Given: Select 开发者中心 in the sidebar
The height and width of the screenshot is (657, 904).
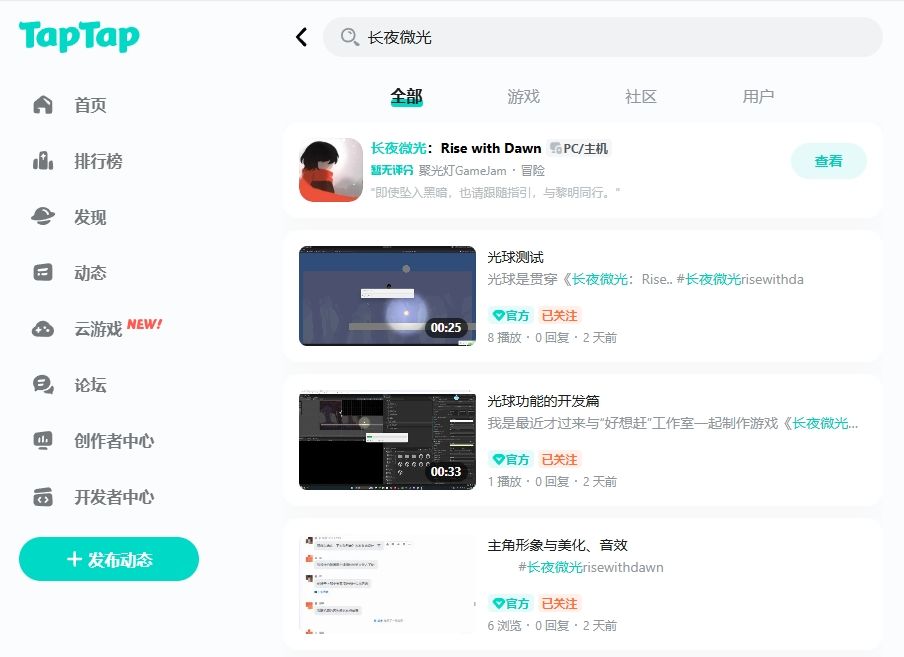Looking at the screenshot, I should point(114,497).
